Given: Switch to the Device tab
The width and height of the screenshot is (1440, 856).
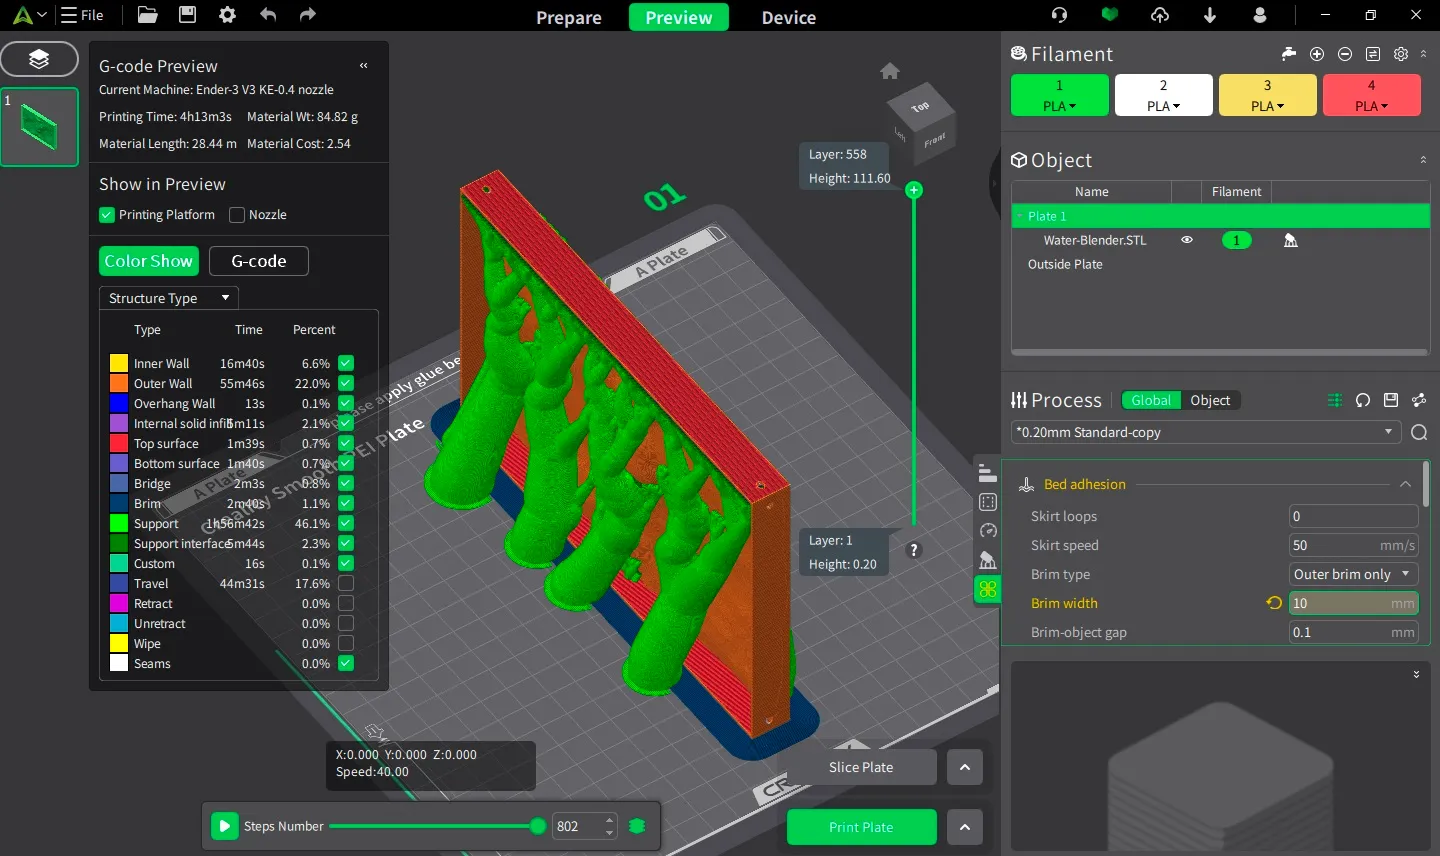Looking at the screenshot, I should click(x=789, y=17).
